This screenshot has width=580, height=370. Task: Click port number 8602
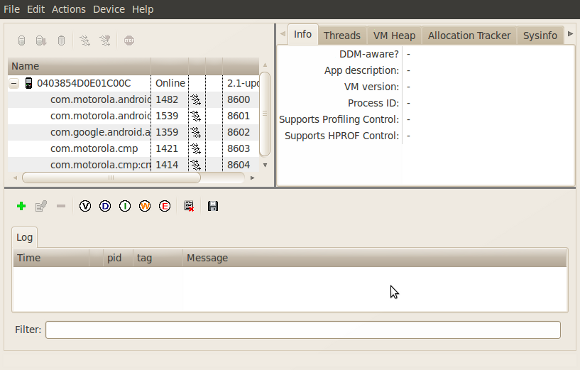239,132
